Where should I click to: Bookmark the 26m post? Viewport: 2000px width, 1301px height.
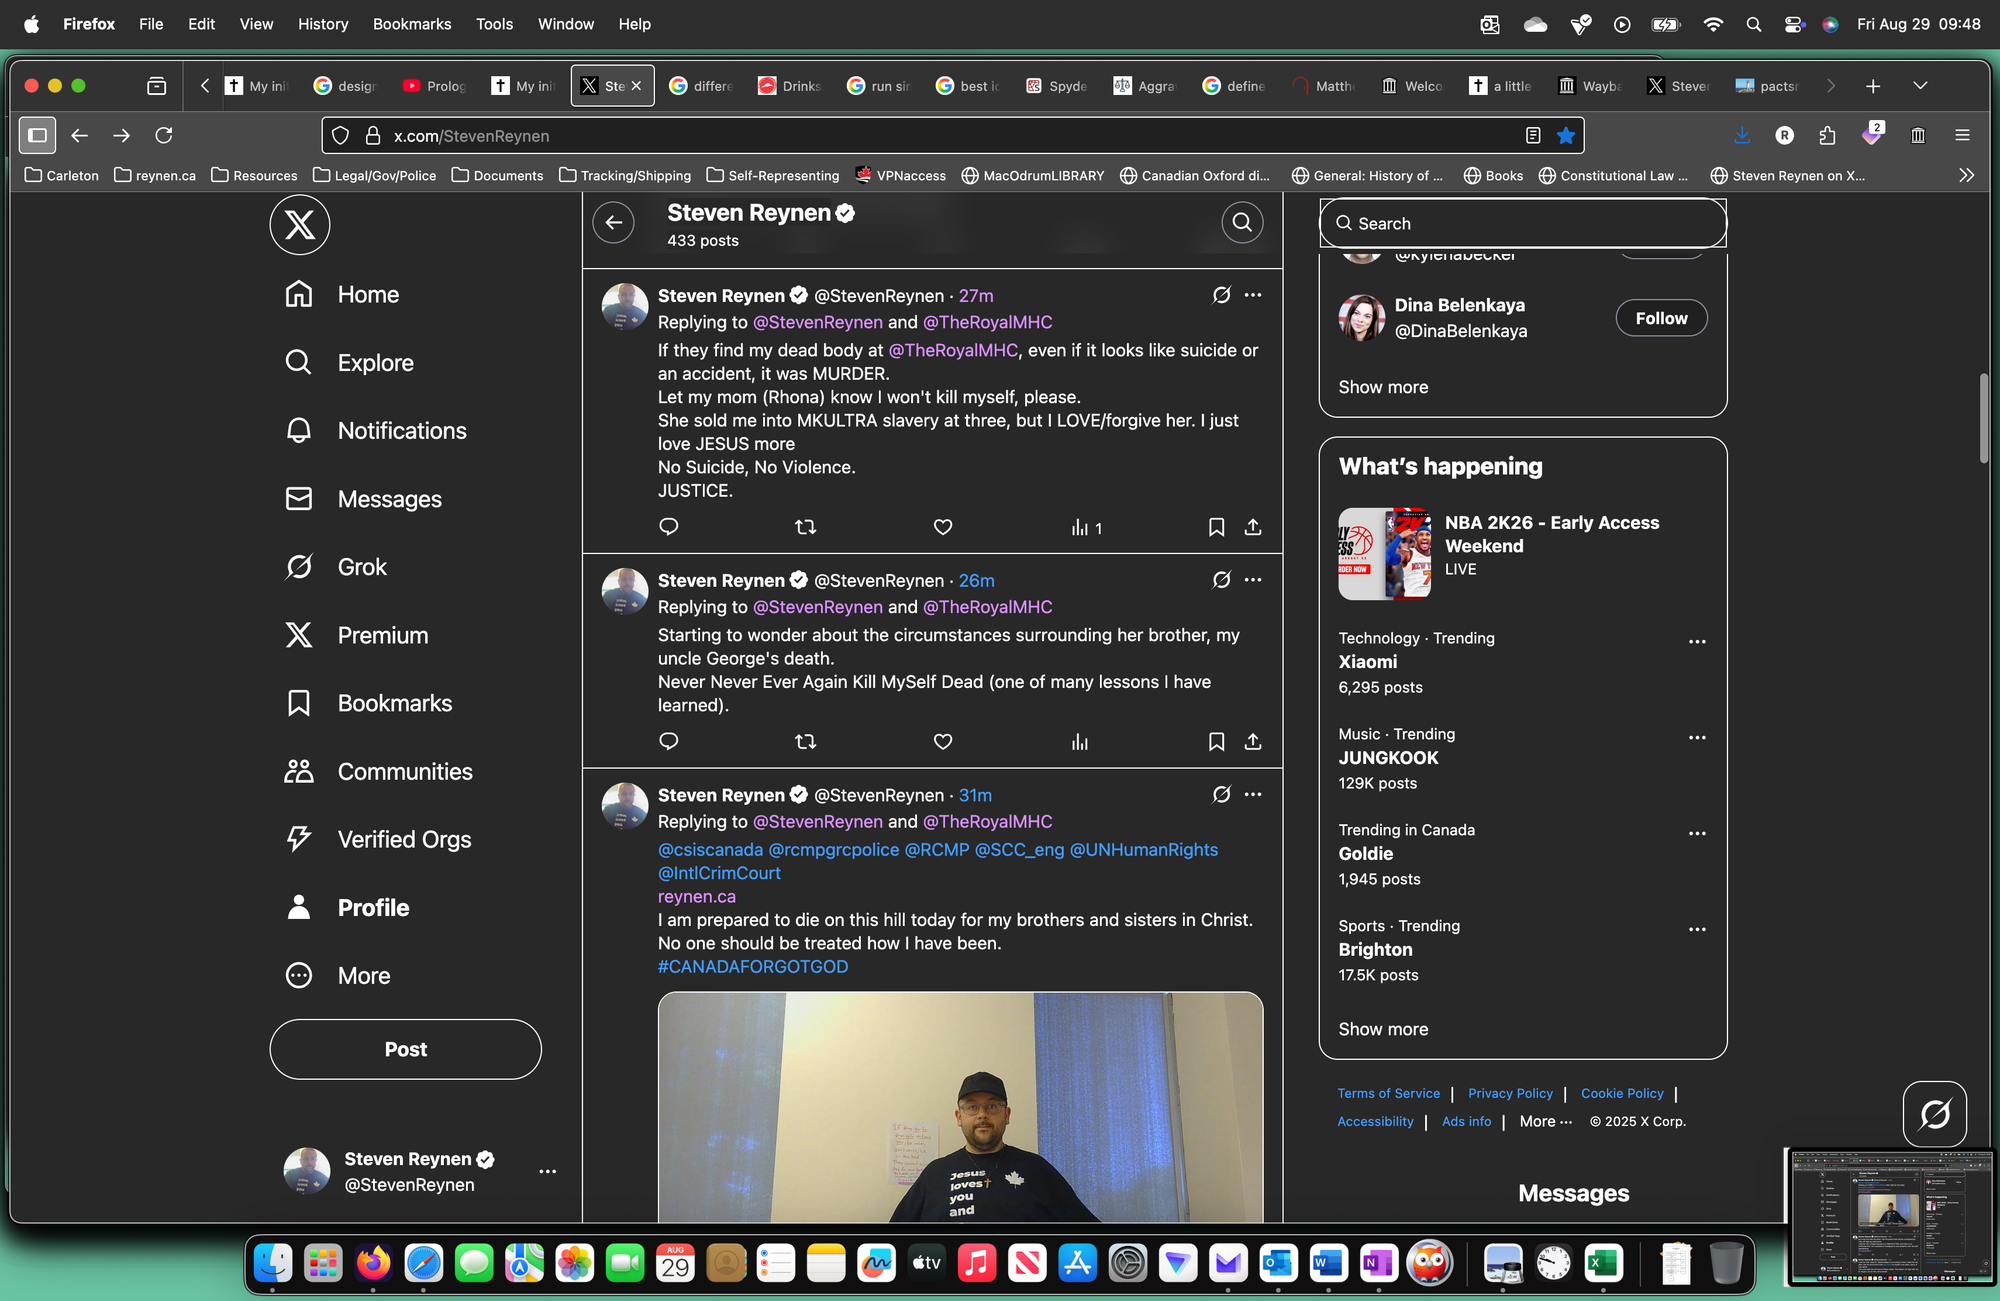[x=1216, y=741]
